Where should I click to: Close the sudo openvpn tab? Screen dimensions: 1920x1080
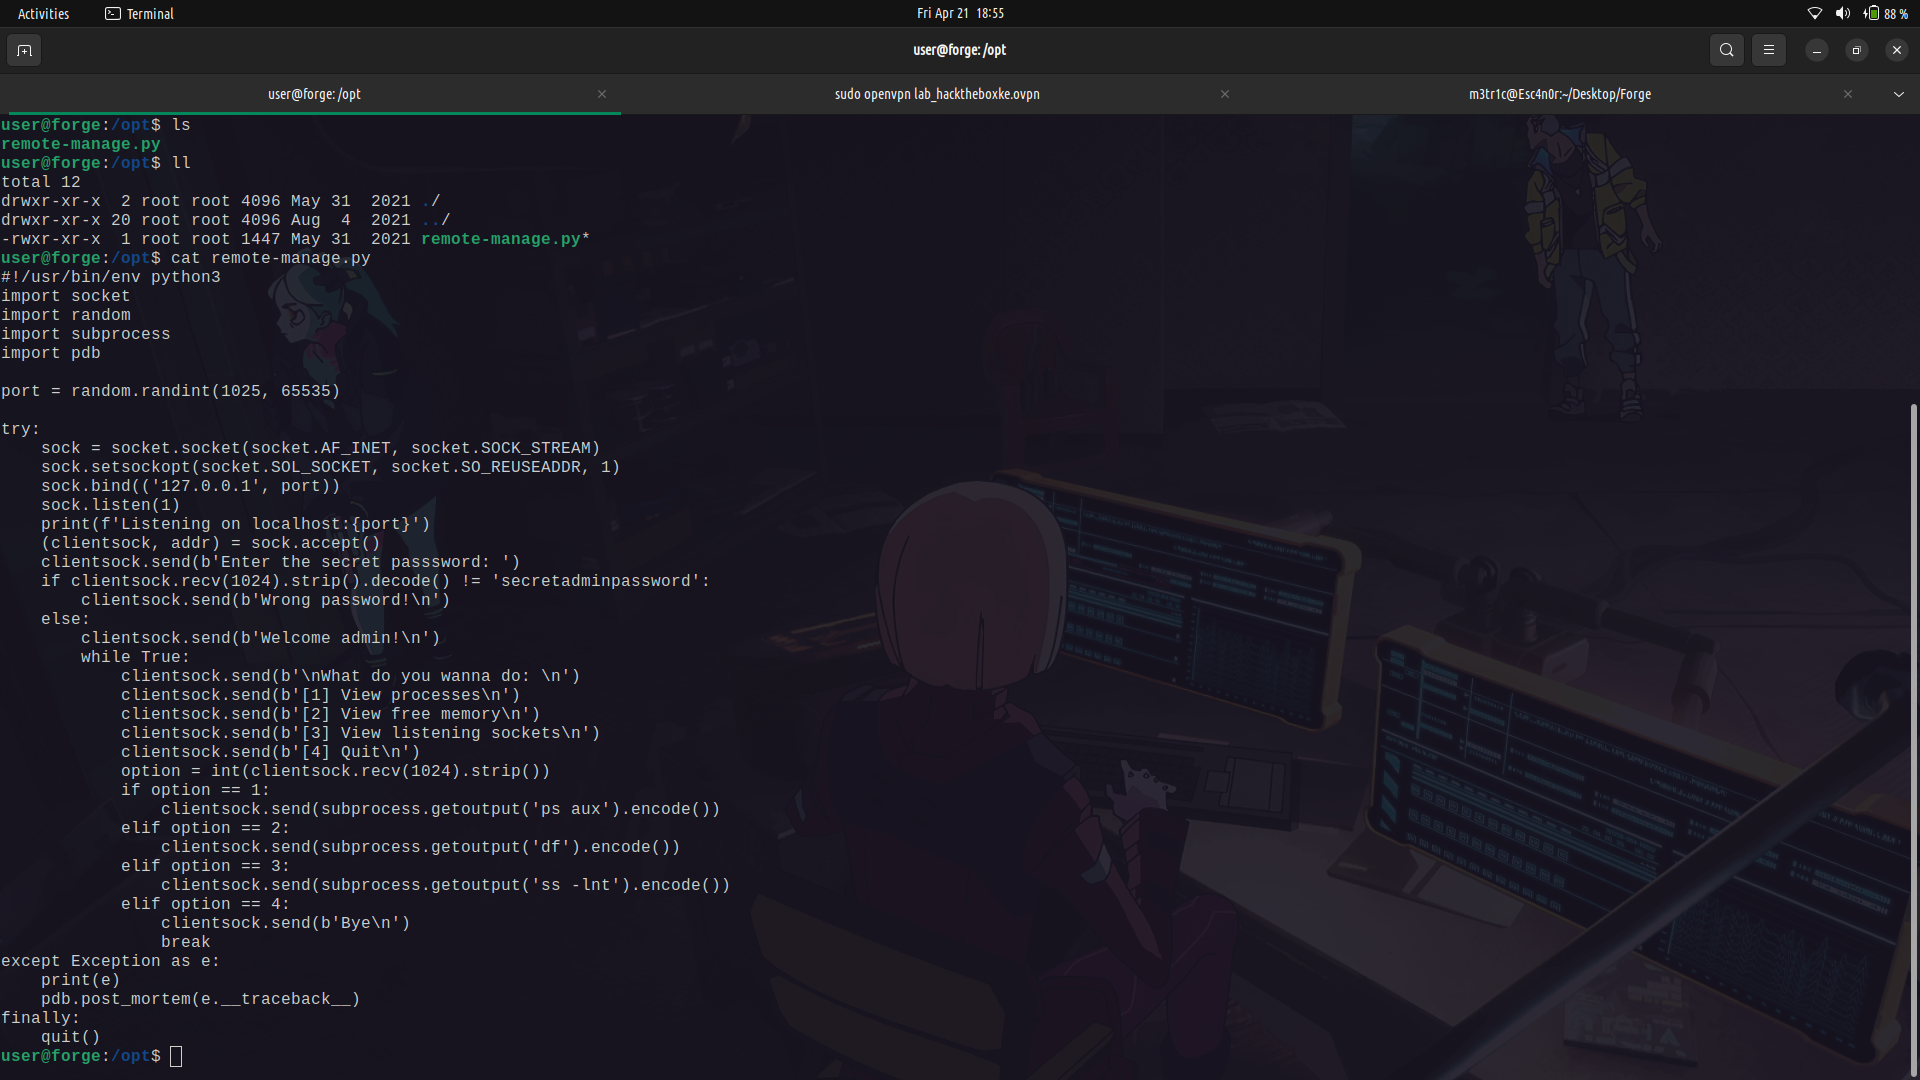[x=1224, y=94]
